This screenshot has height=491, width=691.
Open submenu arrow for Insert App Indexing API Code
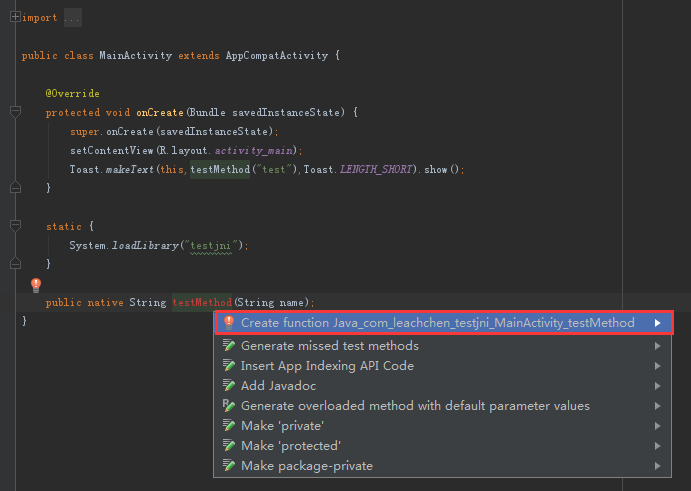pyautogui.click(x=658, y=366)
